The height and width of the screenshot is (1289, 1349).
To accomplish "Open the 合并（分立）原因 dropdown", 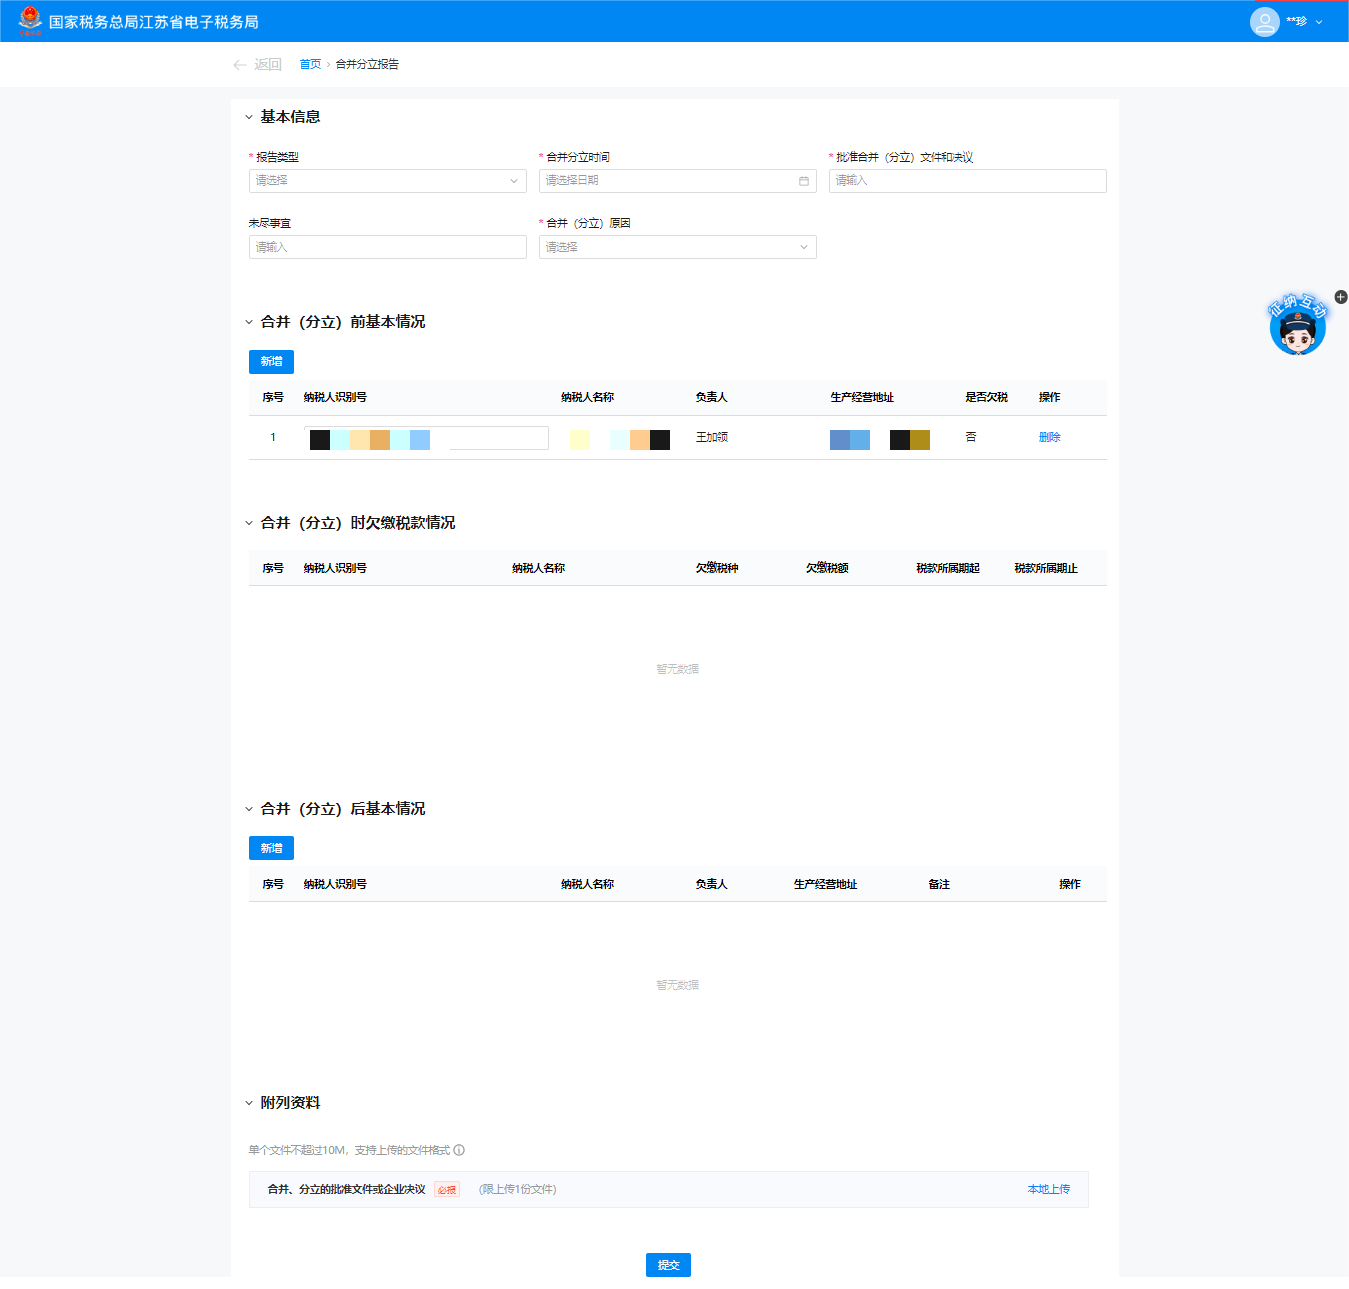I will pos(677,247).
